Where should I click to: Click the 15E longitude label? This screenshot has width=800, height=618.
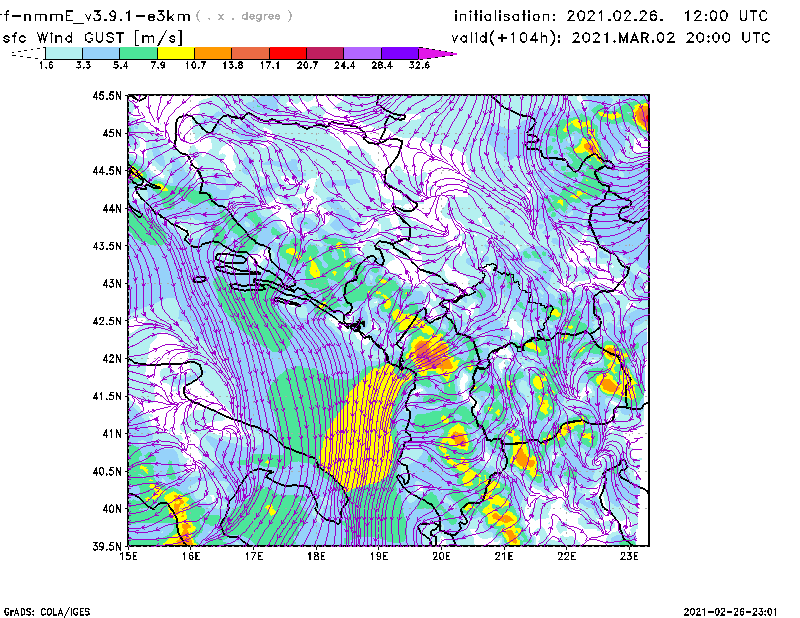click(128, 556)
